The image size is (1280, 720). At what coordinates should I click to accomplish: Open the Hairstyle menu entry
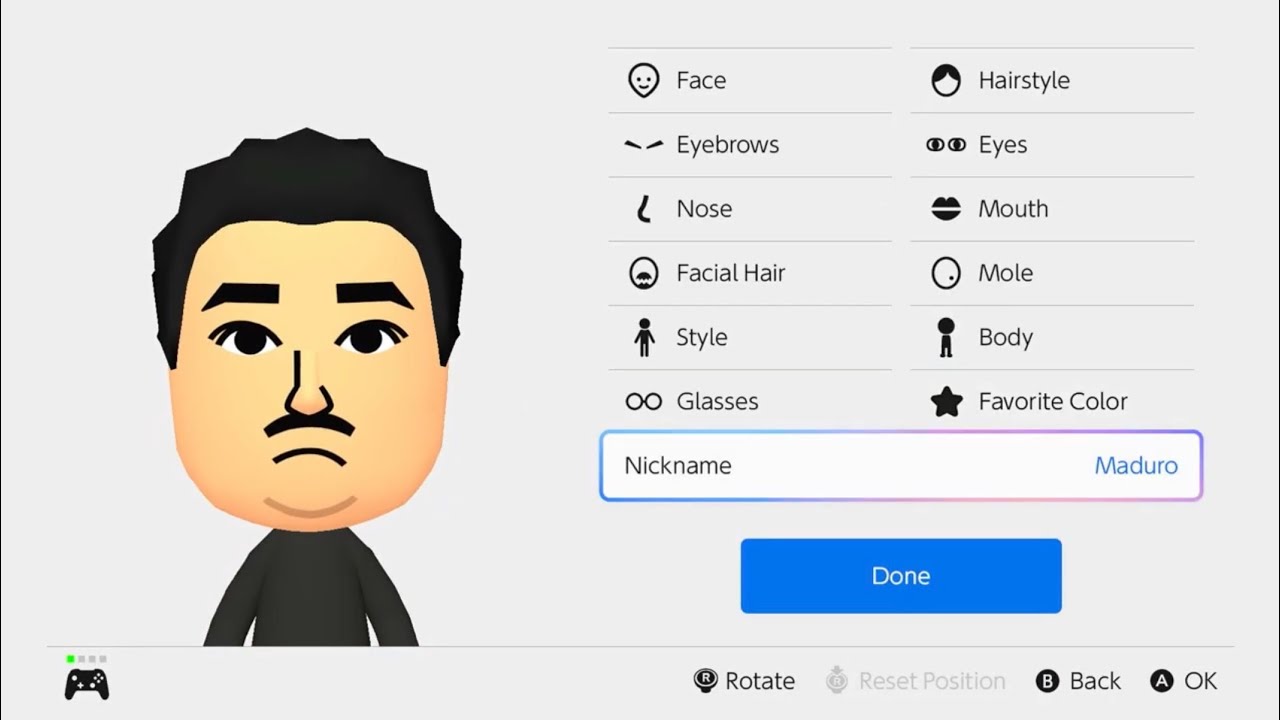(1052, 80)
